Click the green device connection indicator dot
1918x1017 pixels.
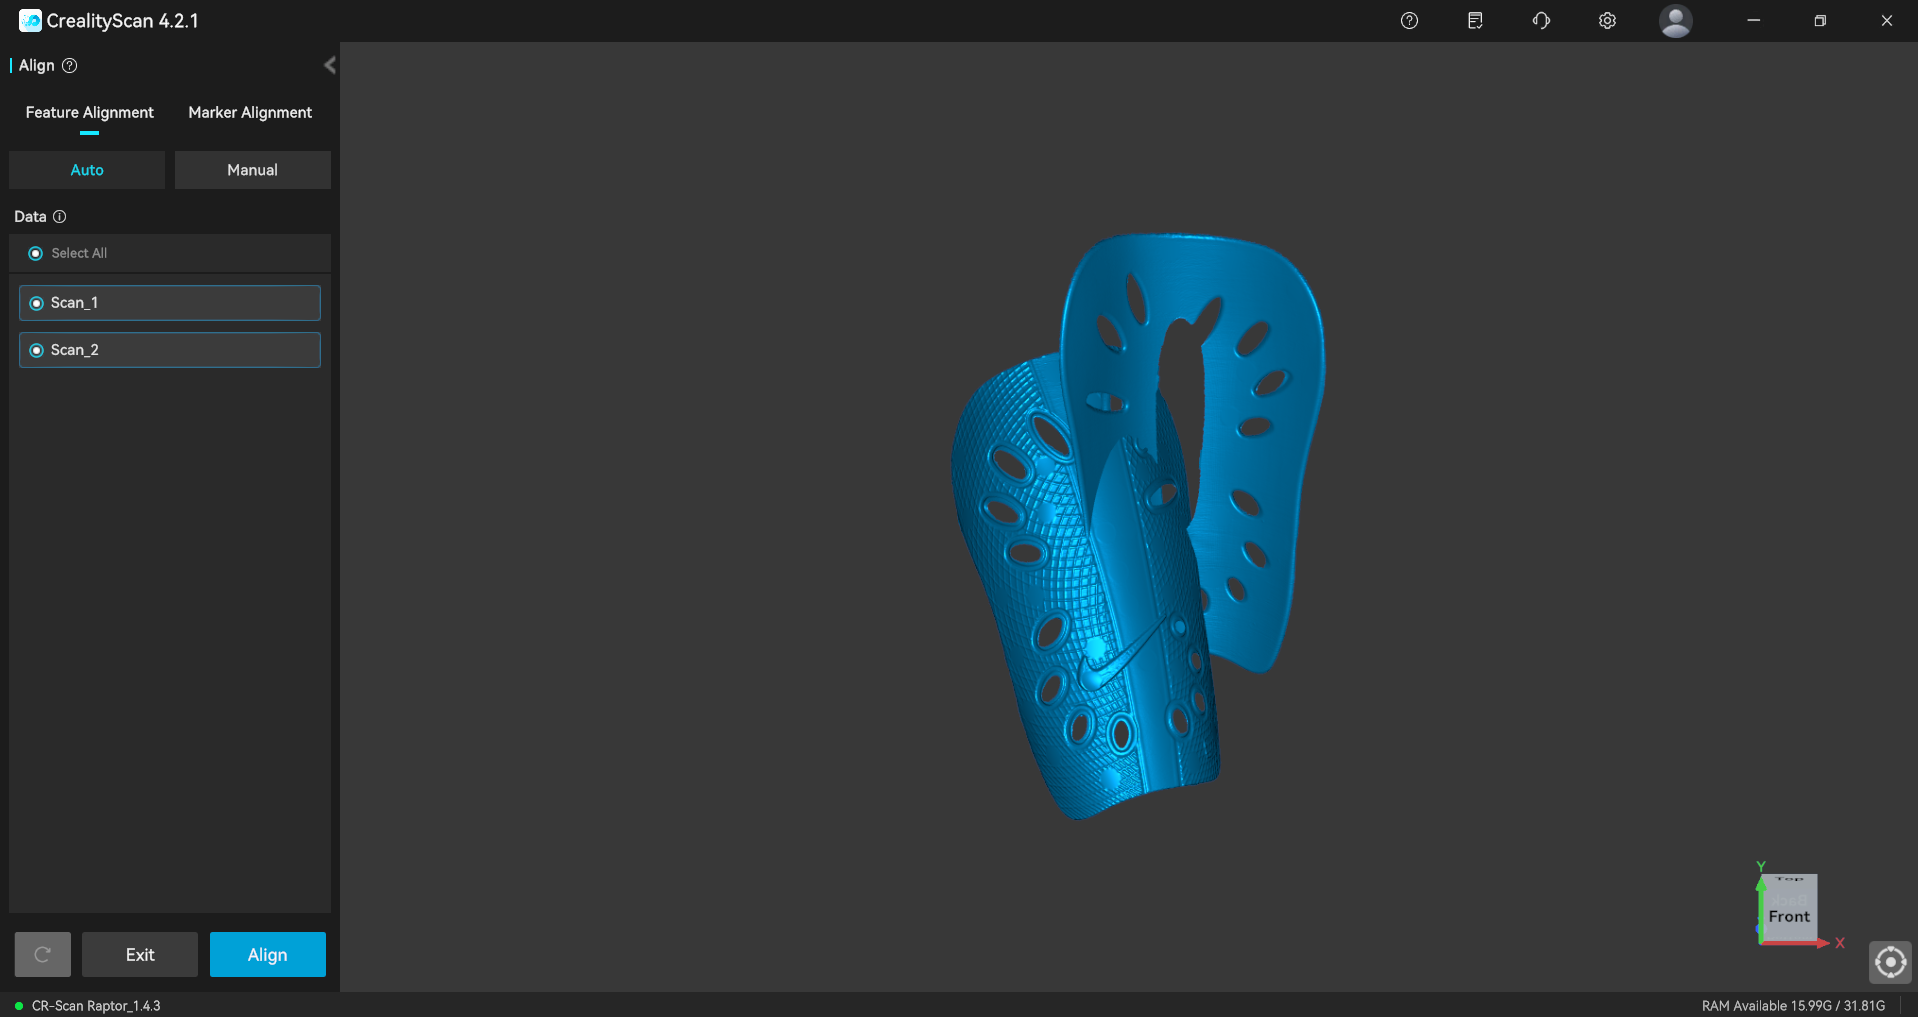pos(19,1006)
